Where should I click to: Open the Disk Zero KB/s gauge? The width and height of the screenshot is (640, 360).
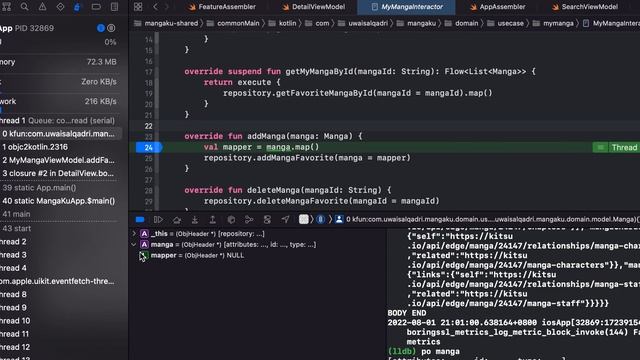(x=59, y=82)
